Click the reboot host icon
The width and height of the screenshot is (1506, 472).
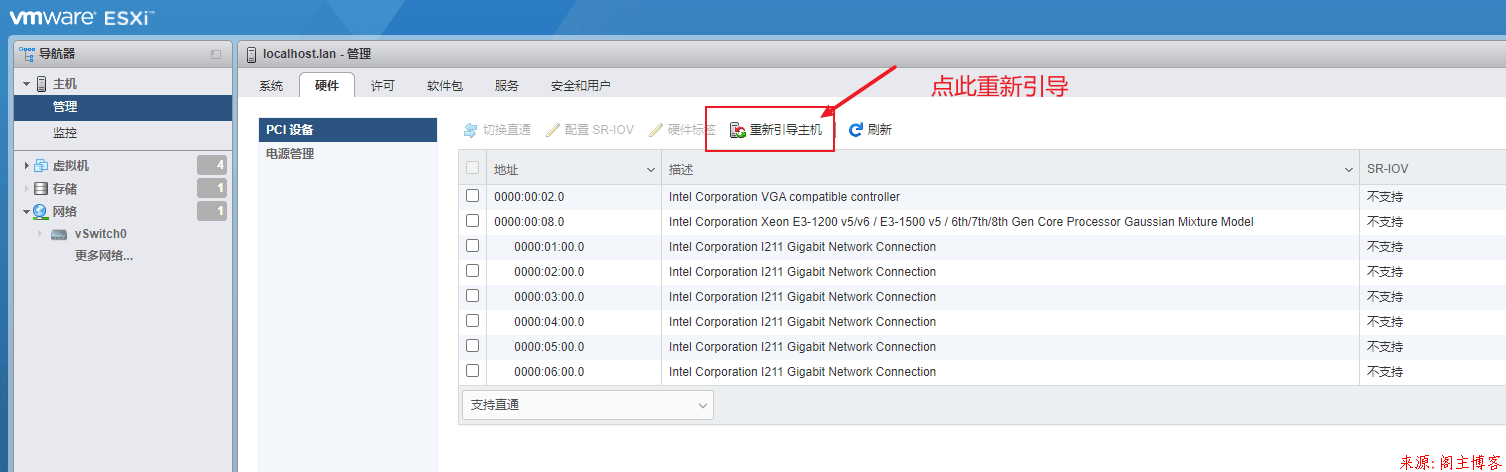pos(738,130)
